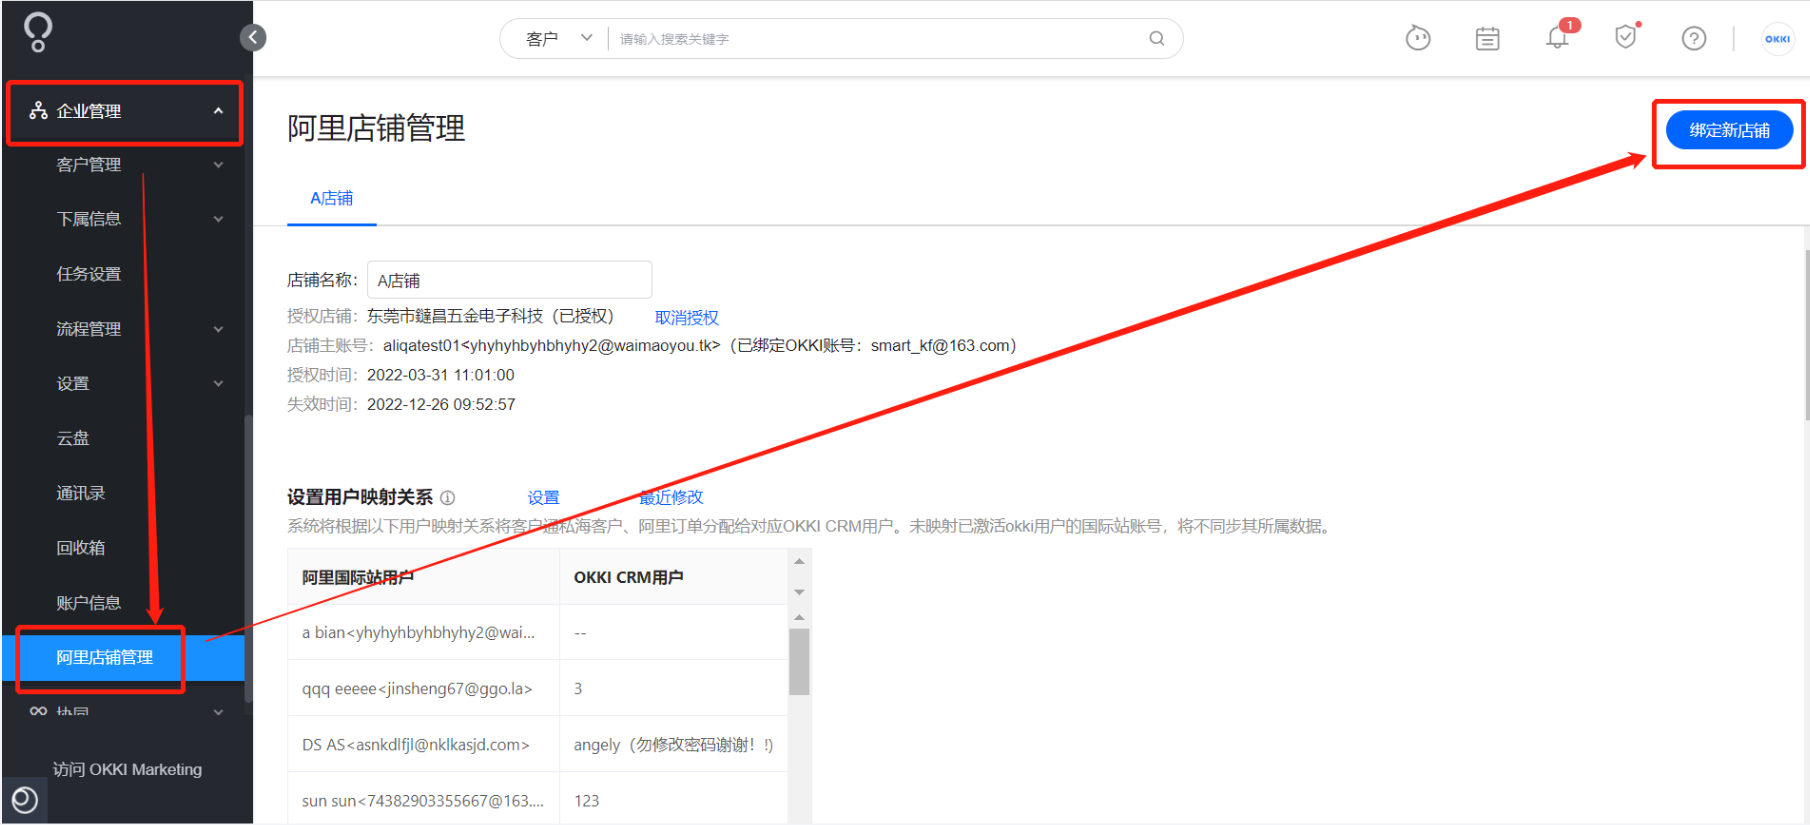Open 账户信息 in the sidebar
Viewport: 1810px width, 825px height.
[89, 603]
